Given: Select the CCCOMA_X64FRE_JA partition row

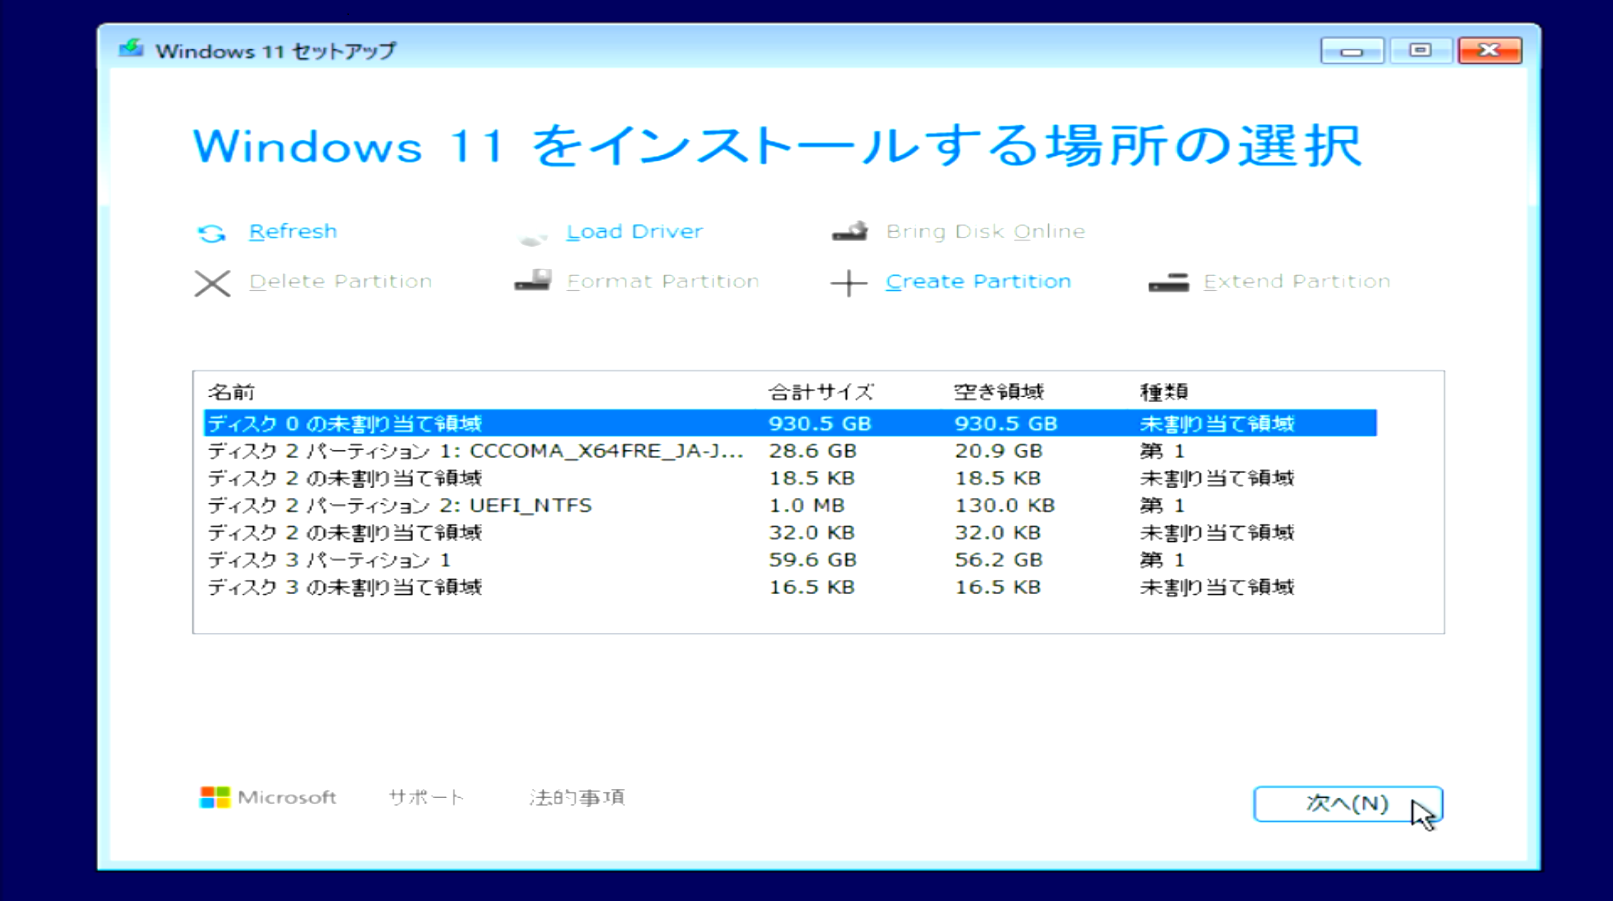Looking at the screenshot, I should [790, 451].
